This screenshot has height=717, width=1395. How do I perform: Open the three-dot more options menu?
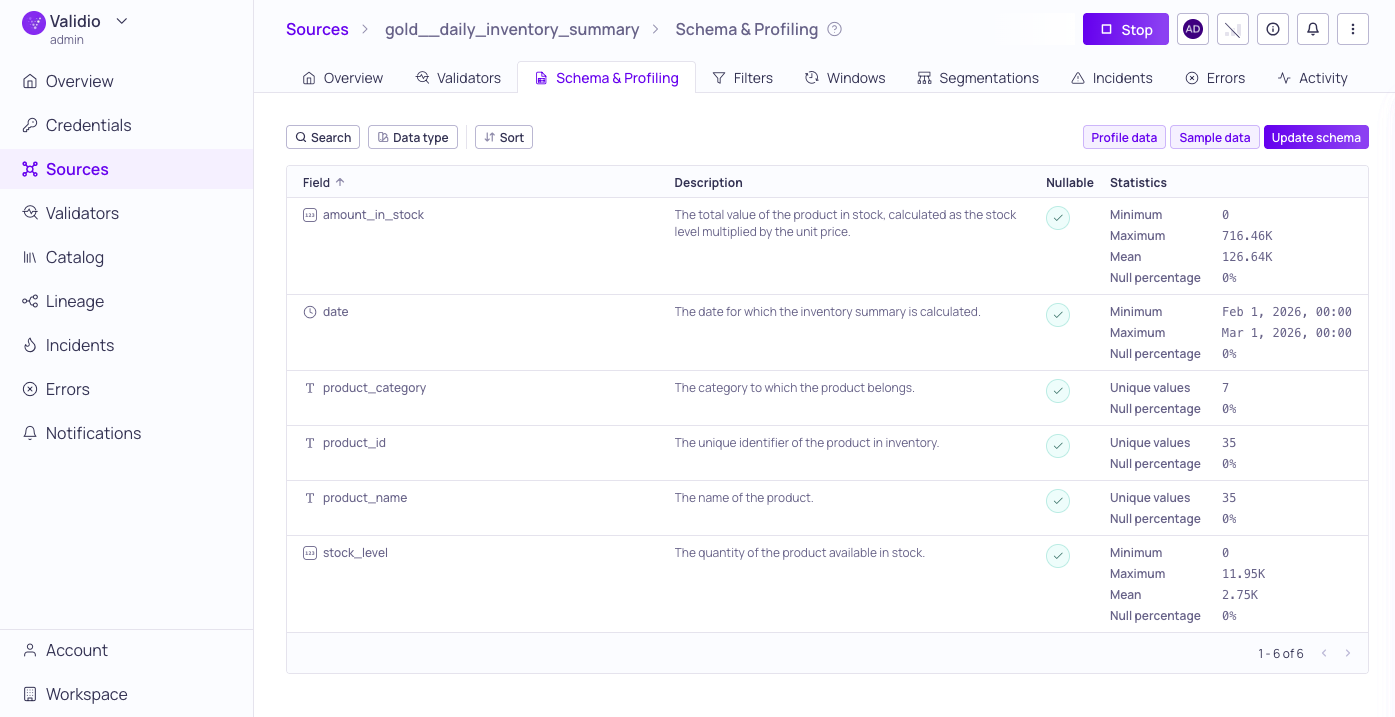(x=1352, y=30)
